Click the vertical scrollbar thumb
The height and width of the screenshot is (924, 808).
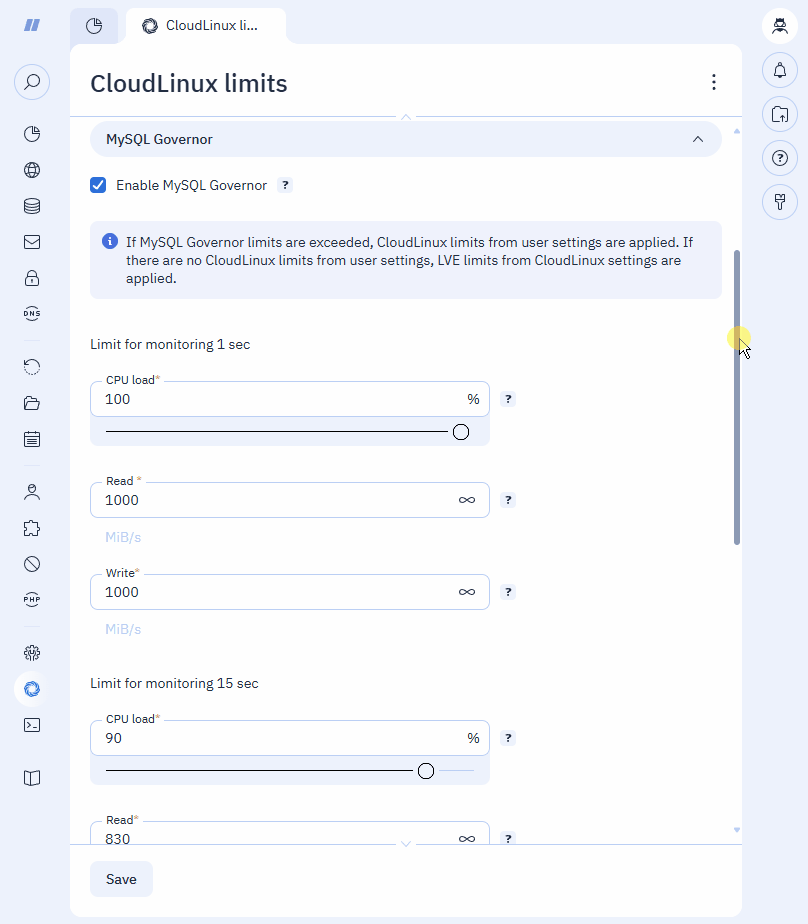click(737, 398)
